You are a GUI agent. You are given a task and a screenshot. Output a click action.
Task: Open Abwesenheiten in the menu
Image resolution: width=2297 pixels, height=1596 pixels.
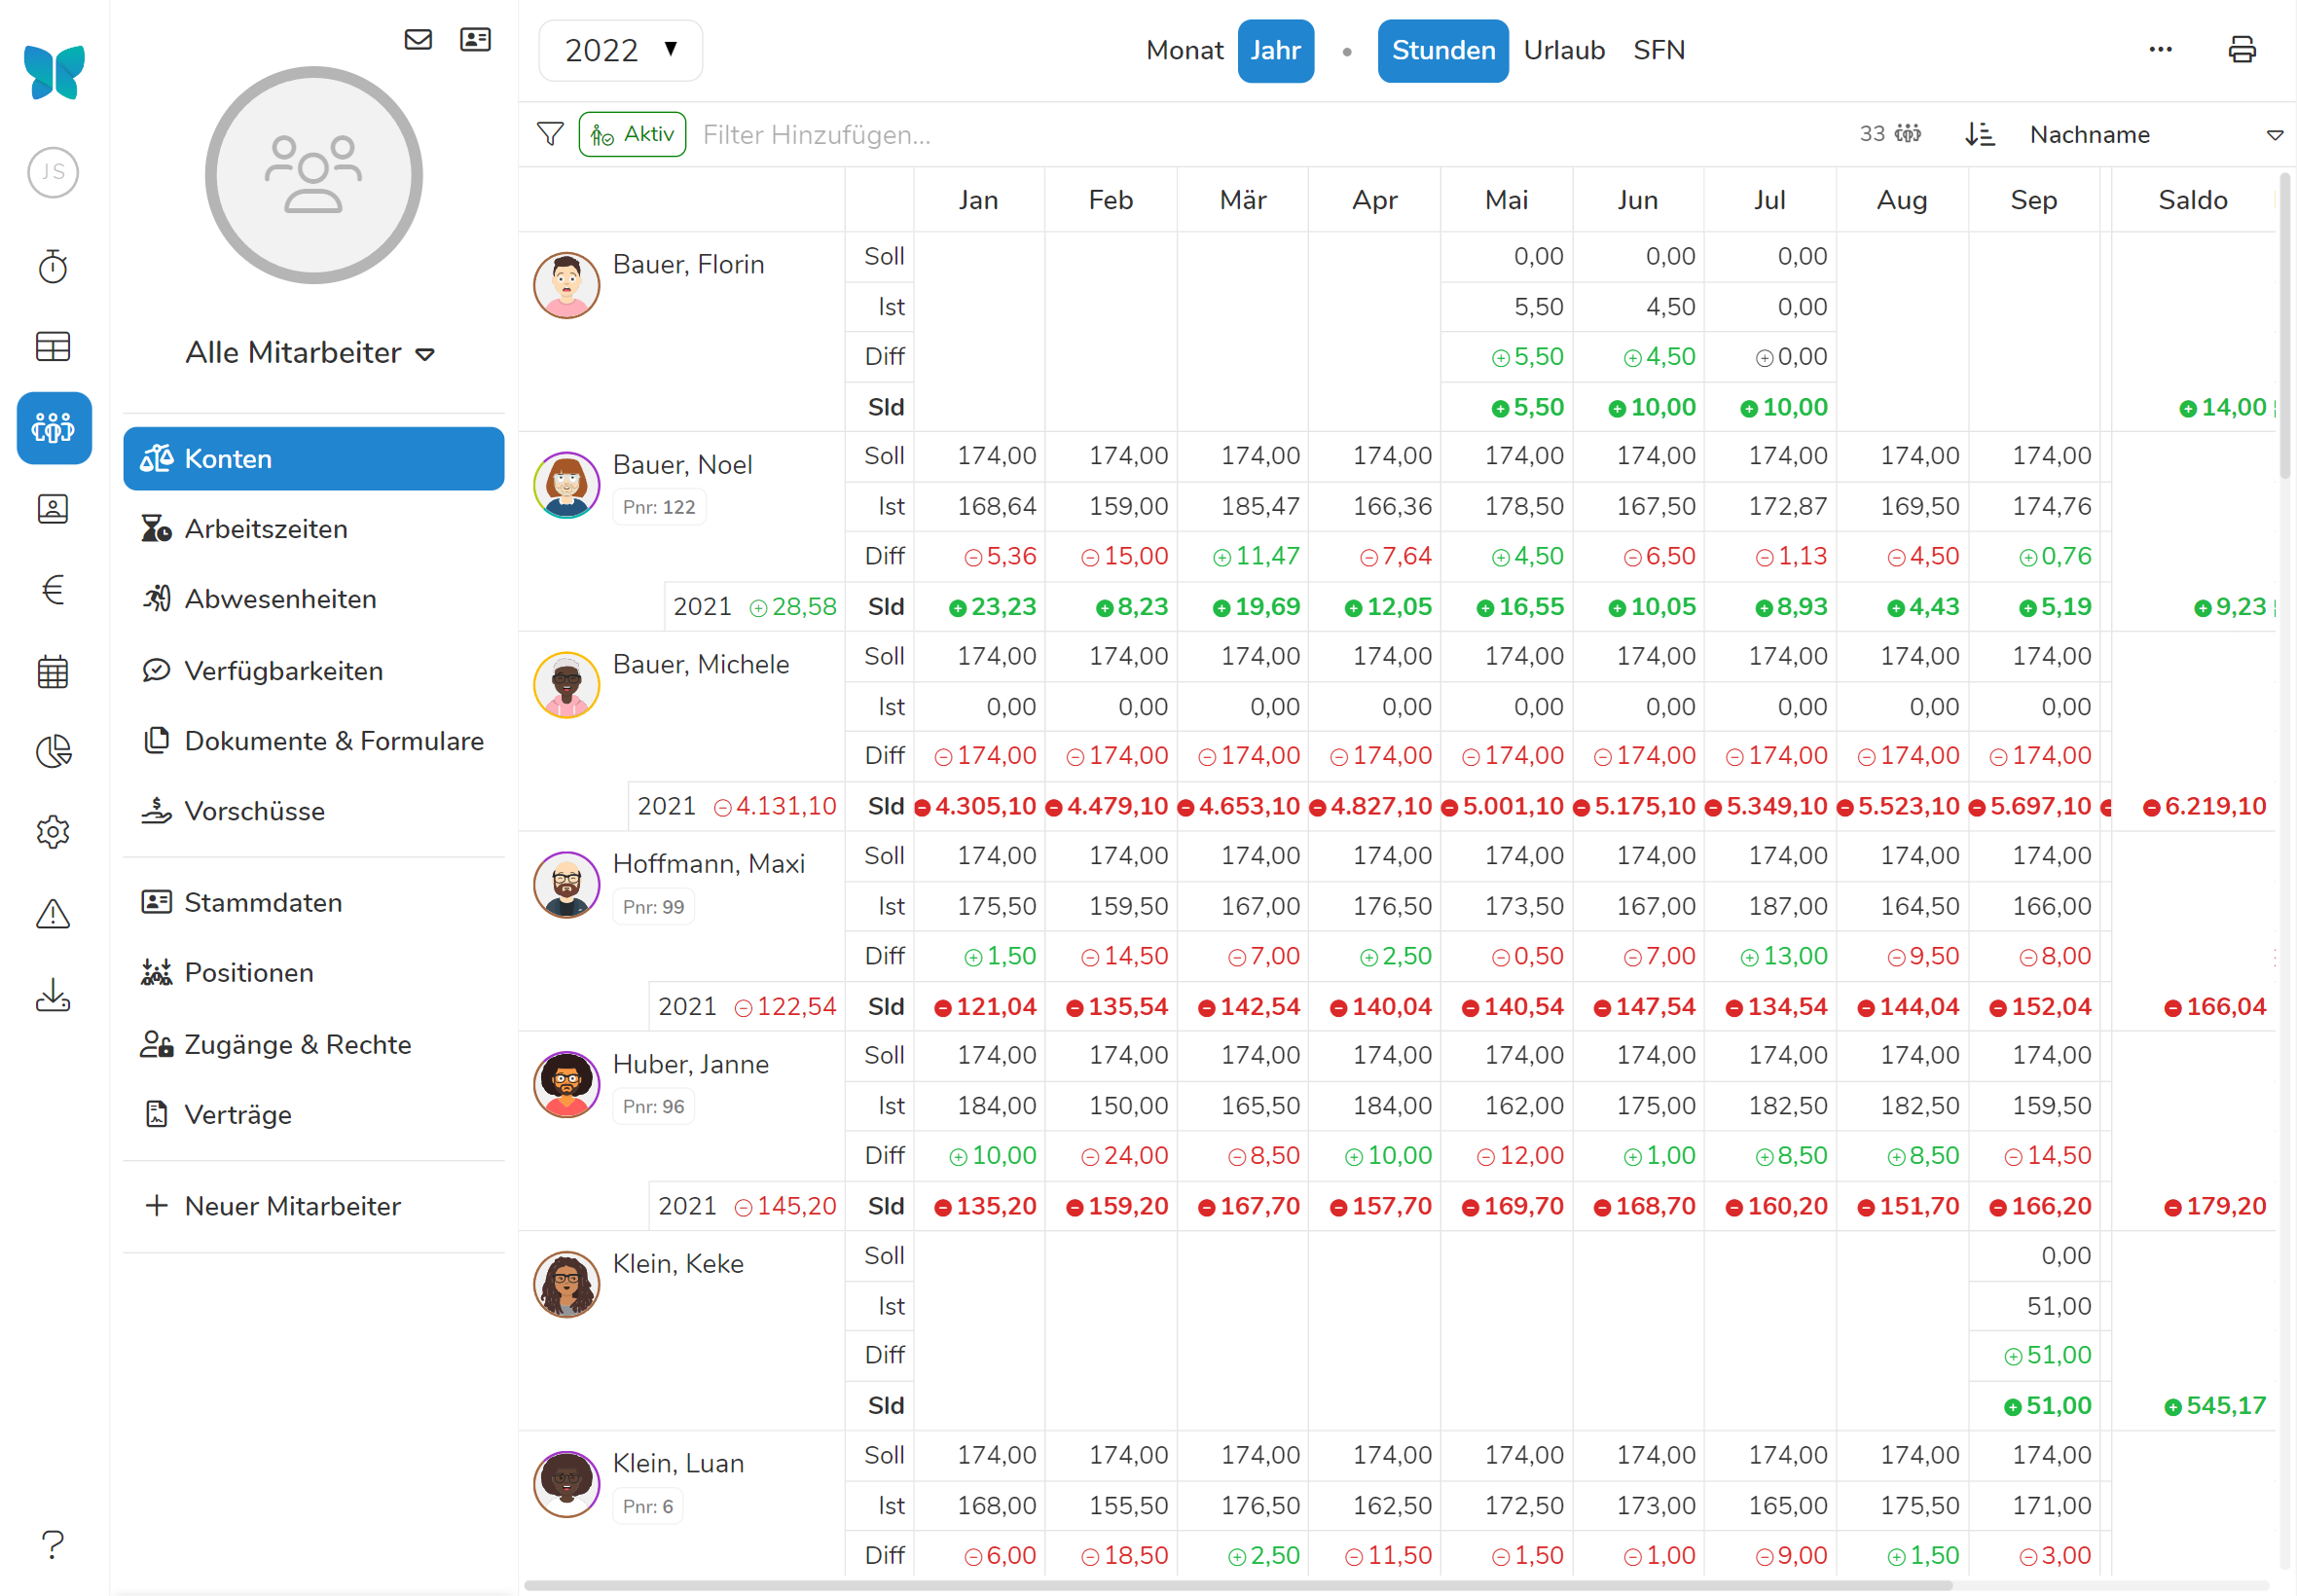pos(280,599)
